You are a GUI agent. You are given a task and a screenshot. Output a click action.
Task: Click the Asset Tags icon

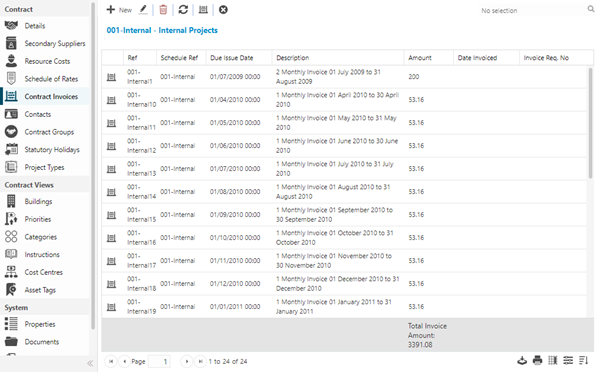coord(11,290)
